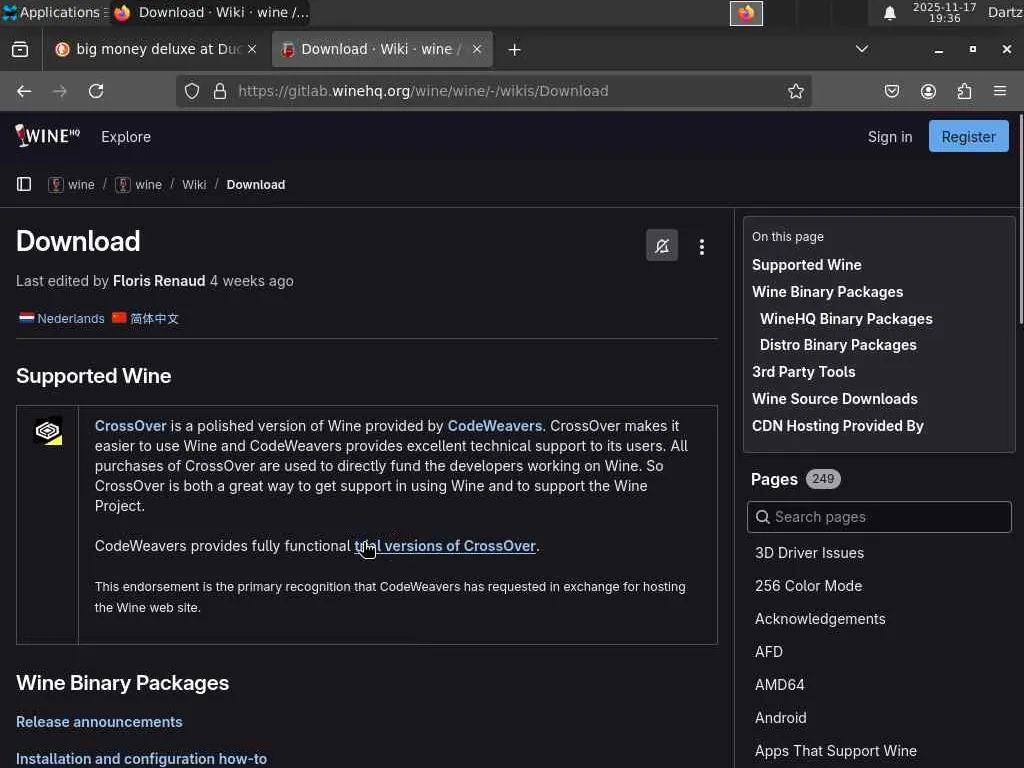
Task: Jump to Distro Binary Packages section
Action: coord(838,345)
